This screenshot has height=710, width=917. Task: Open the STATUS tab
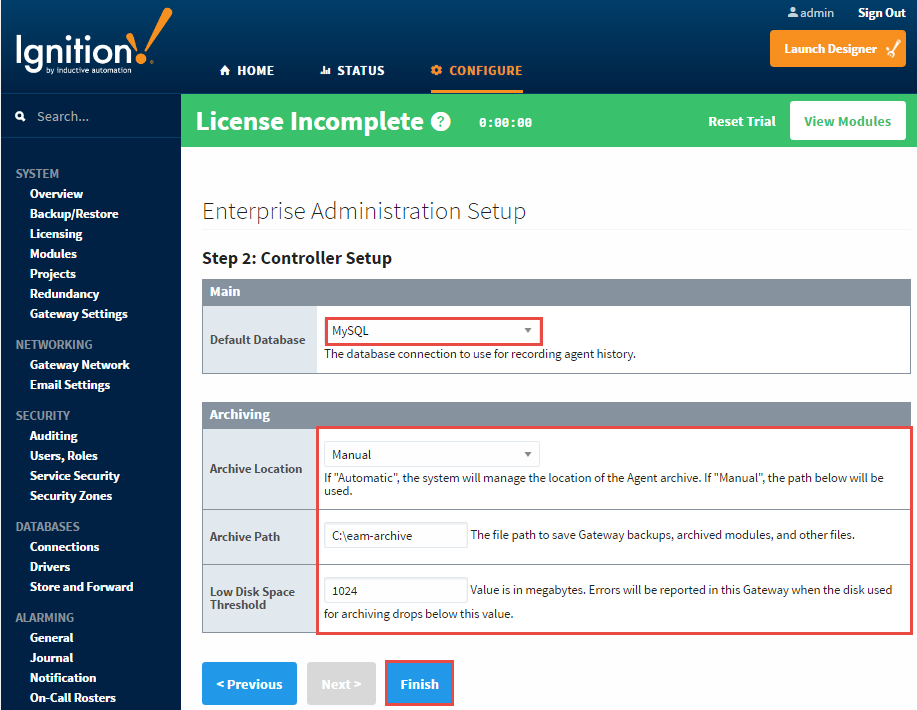click(x=352, y=71)
